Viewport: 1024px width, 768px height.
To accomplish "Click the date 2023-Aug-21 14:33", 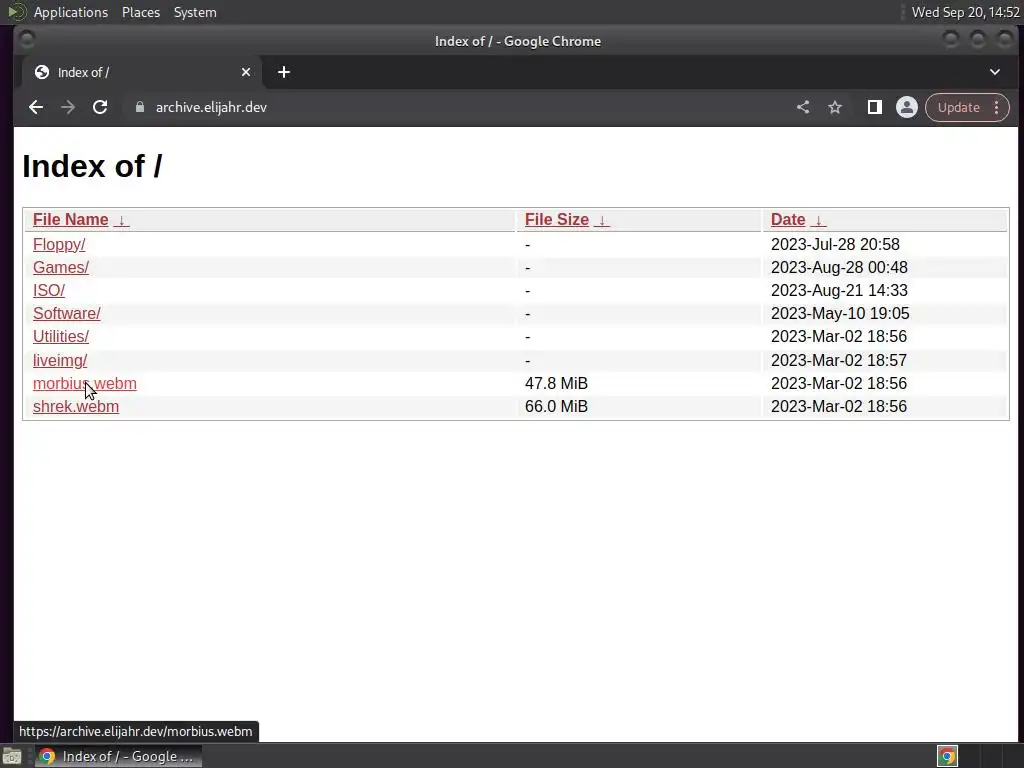I will (x=839, y=290).
